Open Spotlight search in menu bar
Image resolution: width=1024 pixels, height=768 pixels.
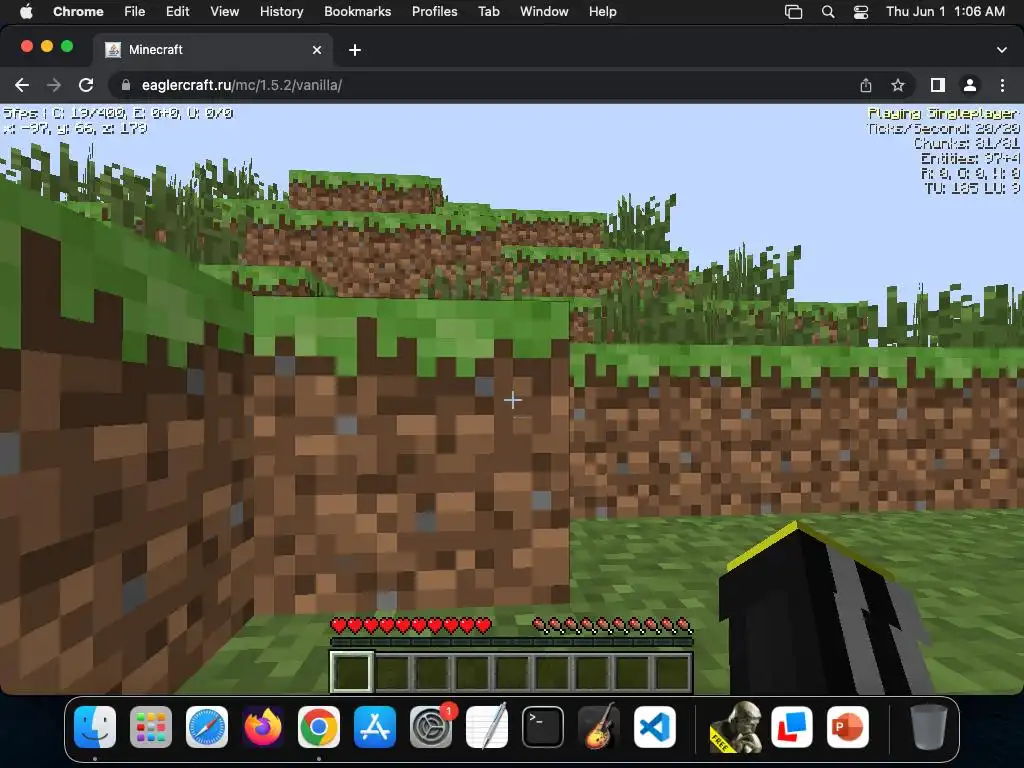(827, 12)
